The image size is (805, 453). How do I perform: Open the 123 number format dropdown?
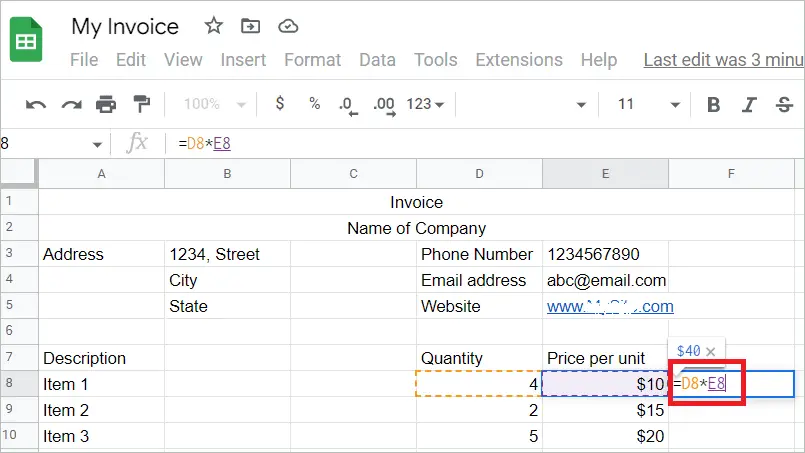click(x=425, y=104)
